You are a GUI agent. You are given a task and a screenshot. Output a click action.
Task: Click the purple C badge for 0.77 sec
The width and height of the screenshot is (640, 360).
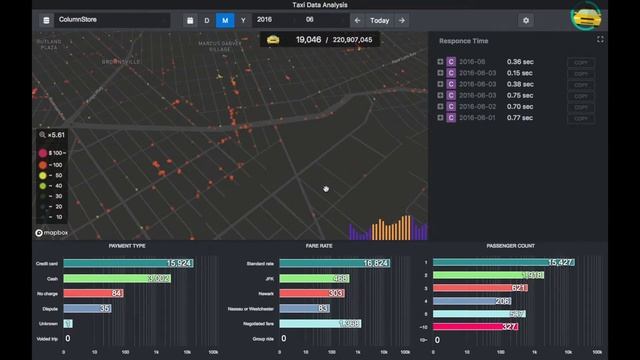pyautogui.click(x=451, y=118)
